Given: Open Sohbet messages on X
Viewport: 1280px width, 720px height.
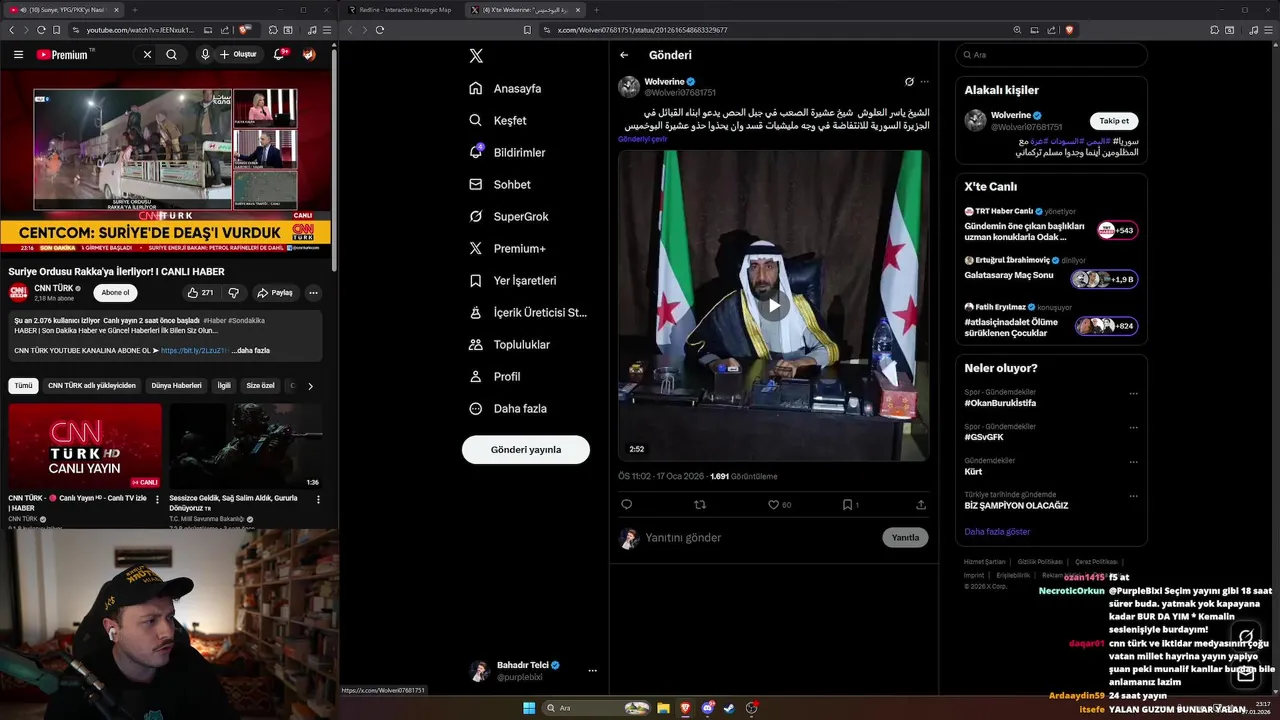Looking at the screenshot, I should tap(500, 184).
